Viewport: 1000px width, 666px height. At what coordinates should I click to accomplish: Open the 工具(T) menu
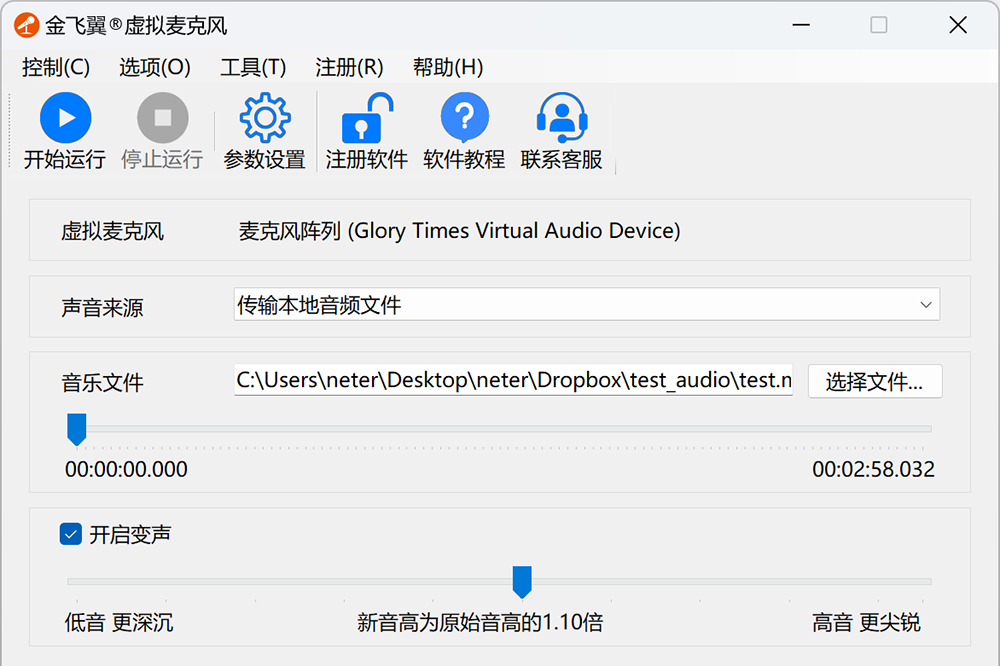pyautogui.click(x=253, y=67)
